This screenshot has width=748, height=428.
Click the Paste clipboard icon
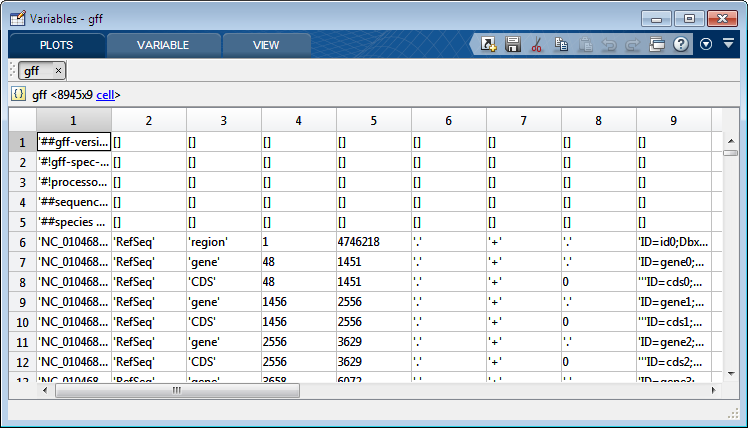pos(585,44)
